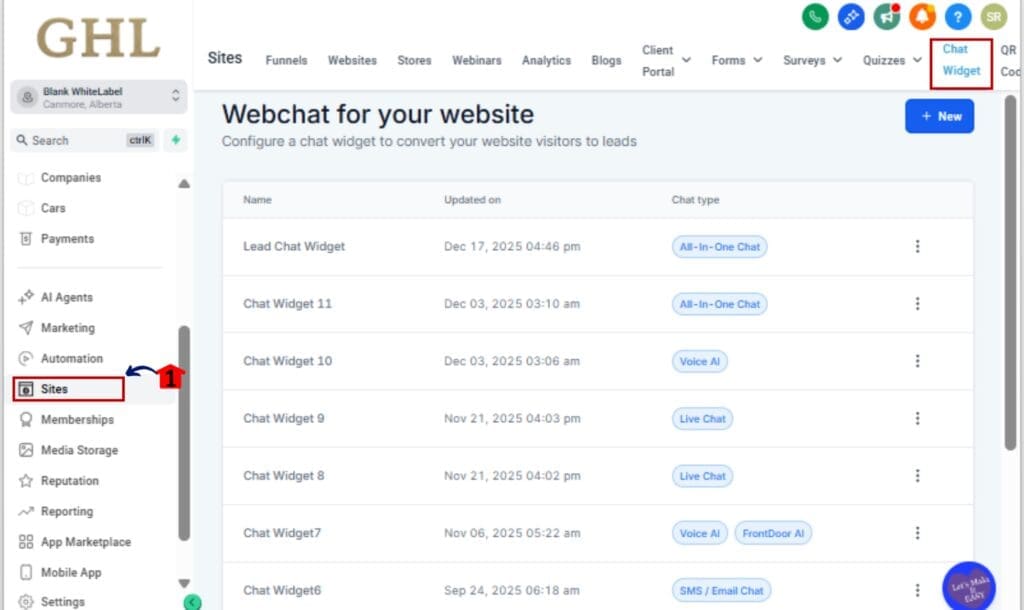Open three-dot menu for Chat Widget 10
The height and width of the screenshot is (610, 1024).
(917, 361)
